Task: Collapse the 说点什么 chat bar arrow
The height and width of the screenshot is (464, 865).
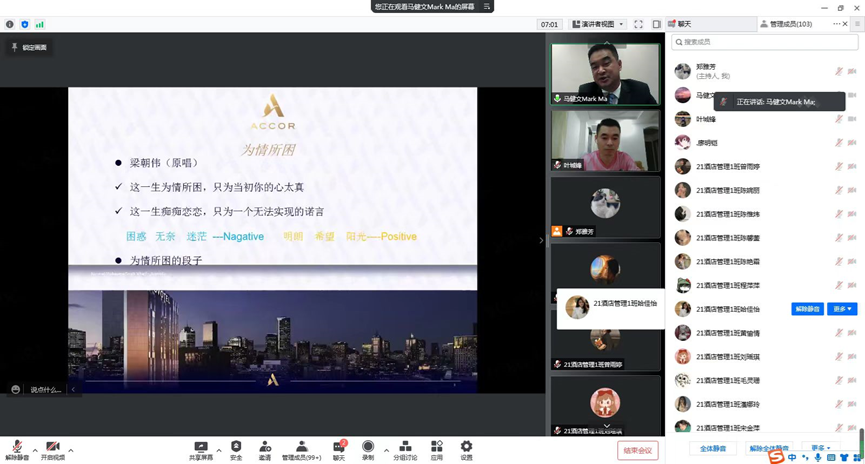Action: (x=73, y=390)
